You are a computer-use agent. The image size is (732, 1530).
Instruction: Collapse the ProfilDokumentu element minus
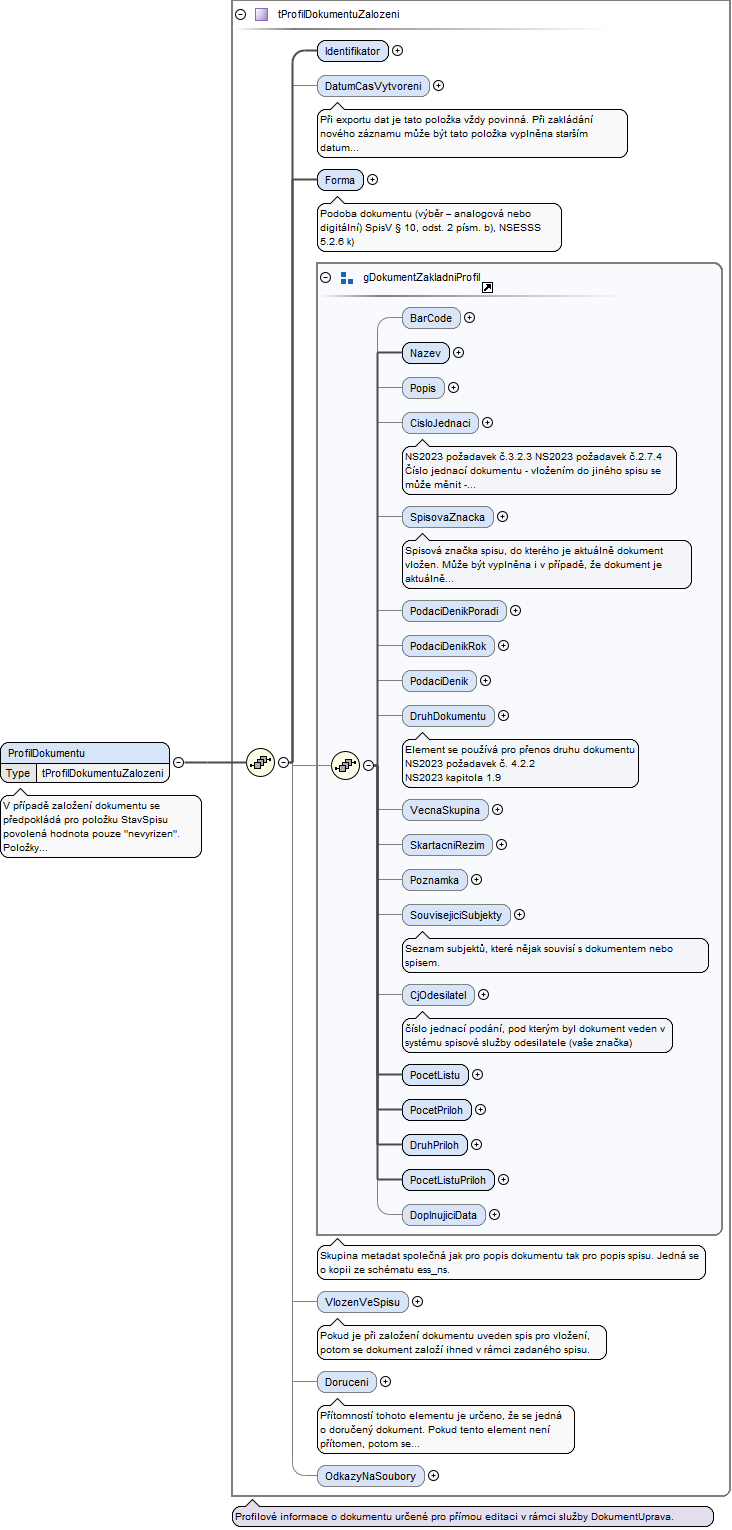click(178, 762)
